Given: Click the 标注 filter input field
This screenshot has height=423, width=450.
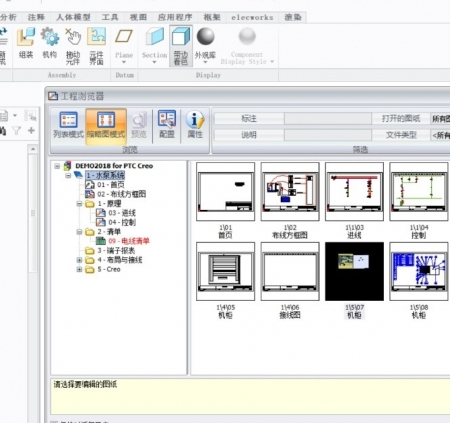Looking at the screenshot, I should click(328, 118).
